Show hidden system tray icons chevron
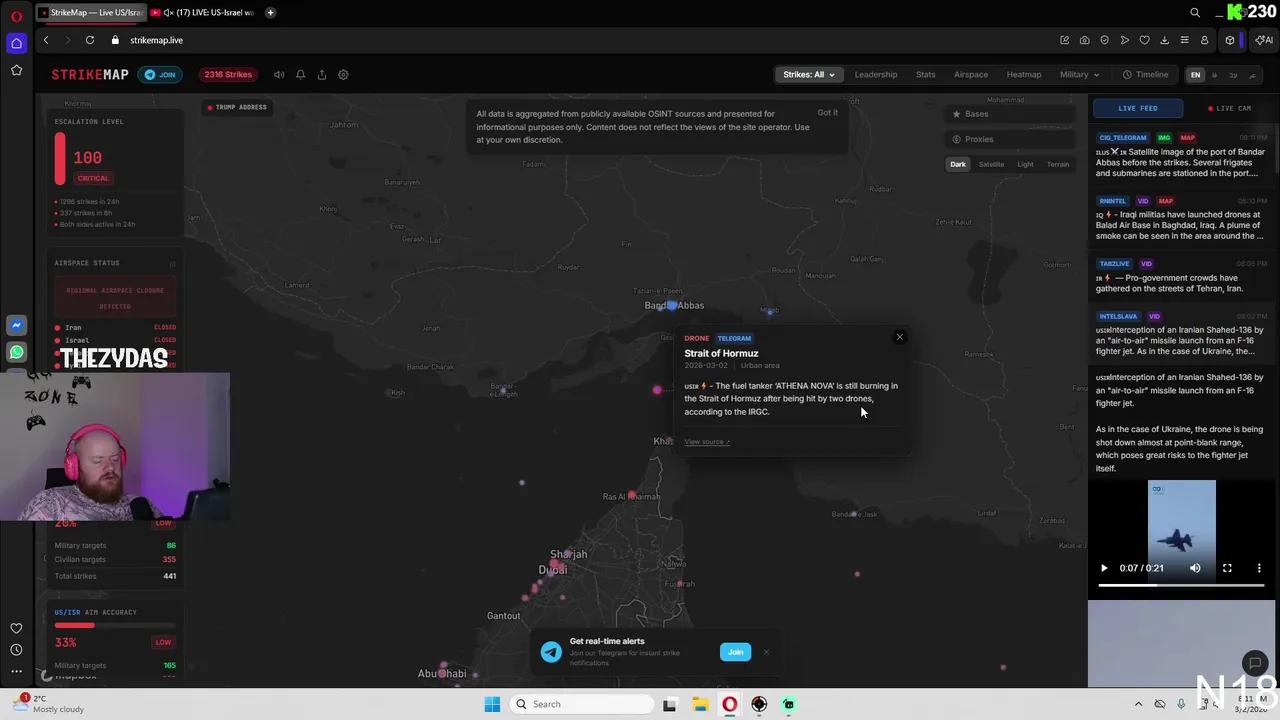 point(1138,704)
